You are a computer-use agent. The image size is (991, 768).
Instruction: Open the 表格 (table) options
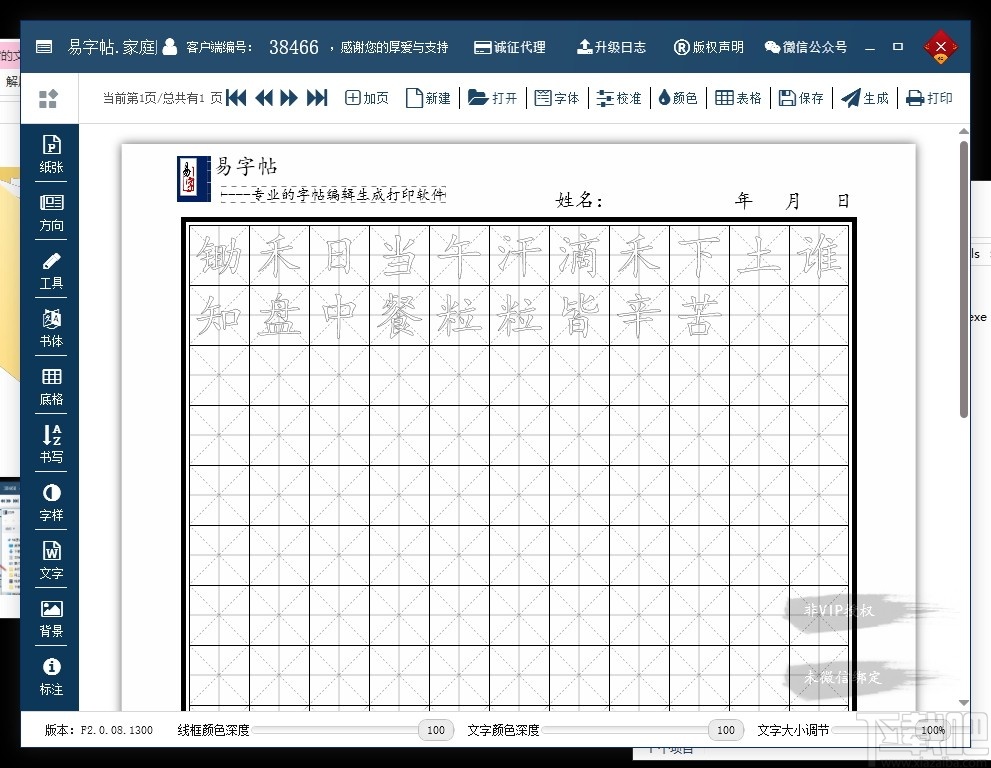tap(739, 97)
